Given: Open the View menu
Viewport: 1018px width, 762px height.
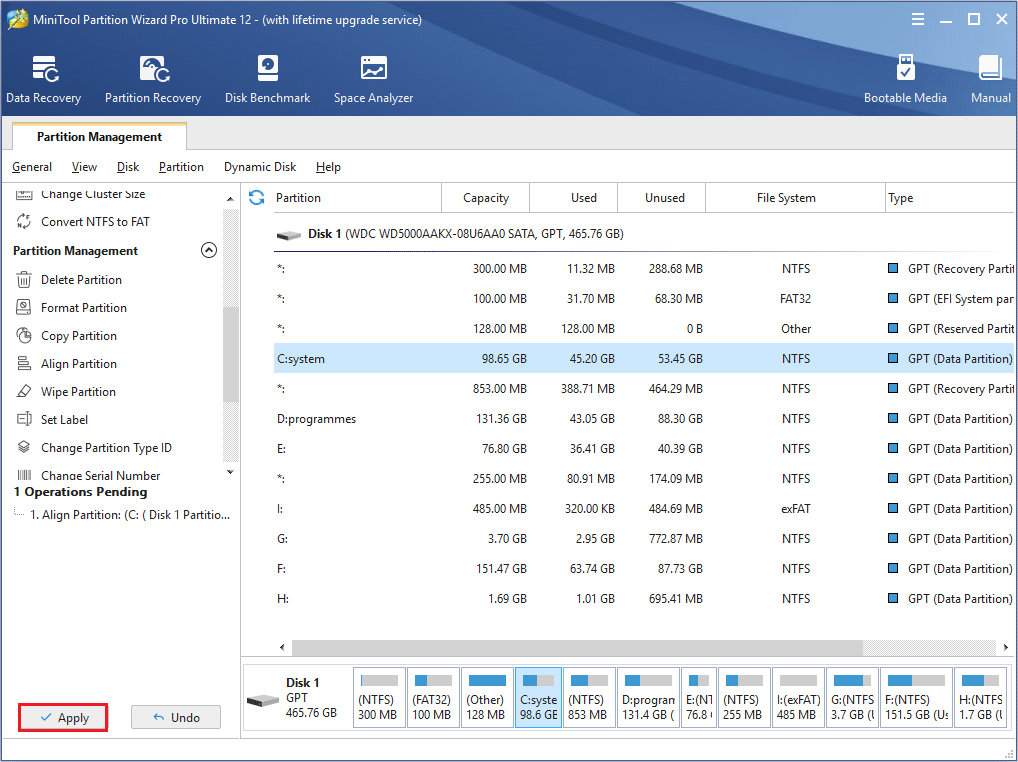Looking at the screenshot, I should (x=84, y=167).
